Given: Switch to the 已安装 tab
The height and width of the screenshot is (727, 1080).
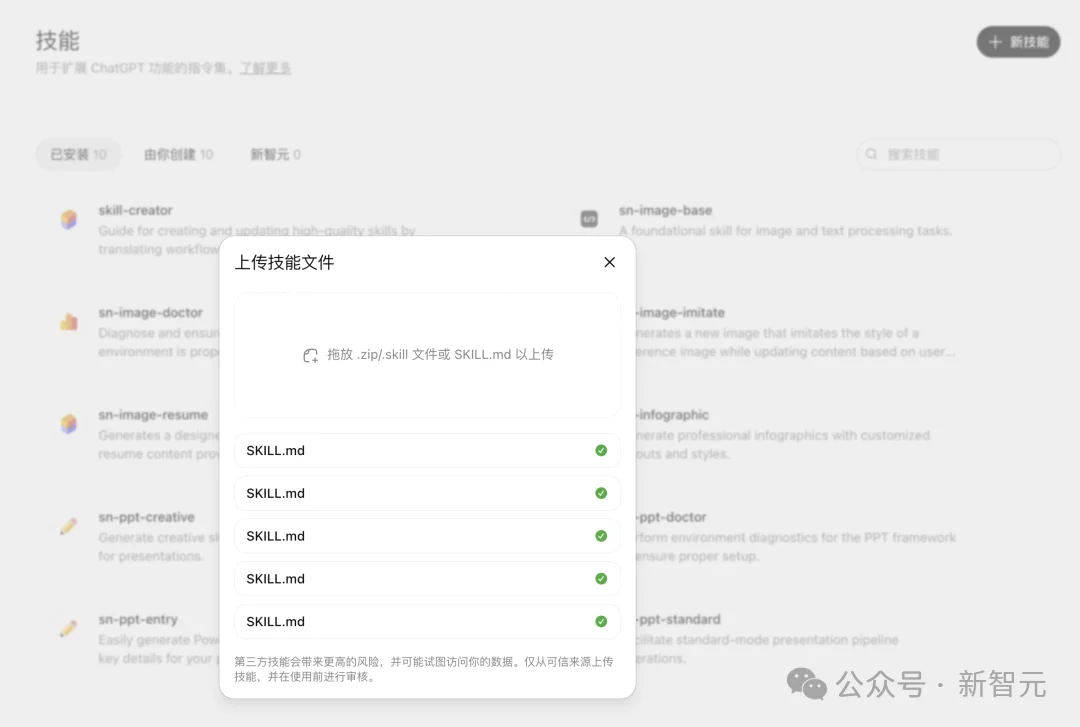Looking at the screenshot, I should click(x=79, y=154).
